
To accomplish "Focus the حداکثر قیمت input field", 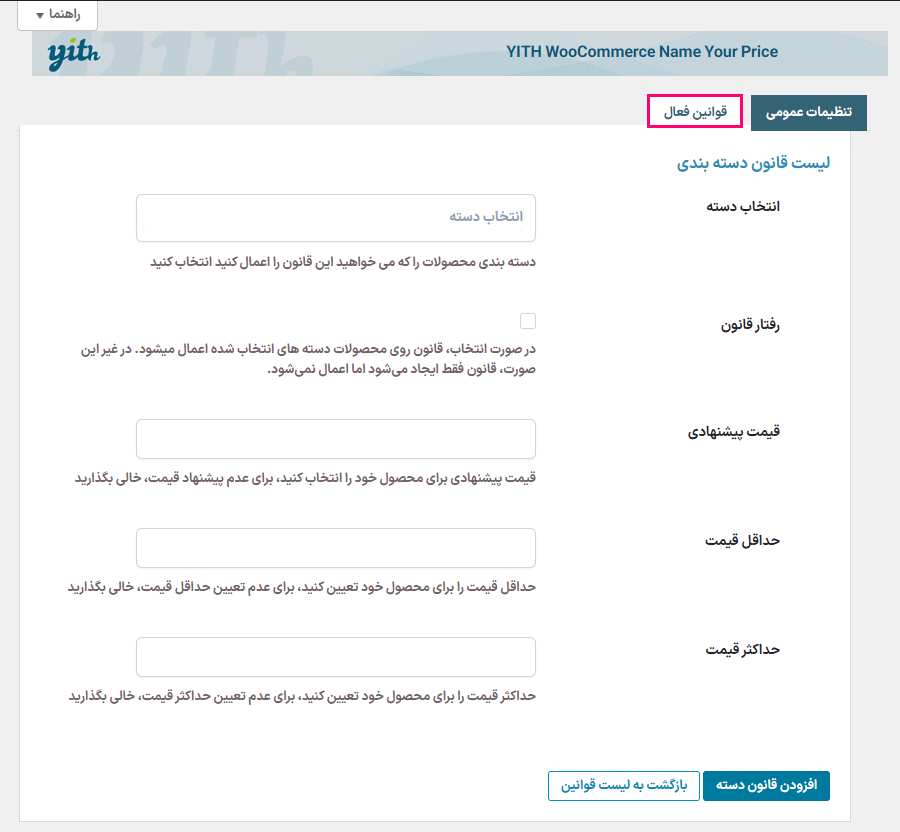I will coord(336,657).
